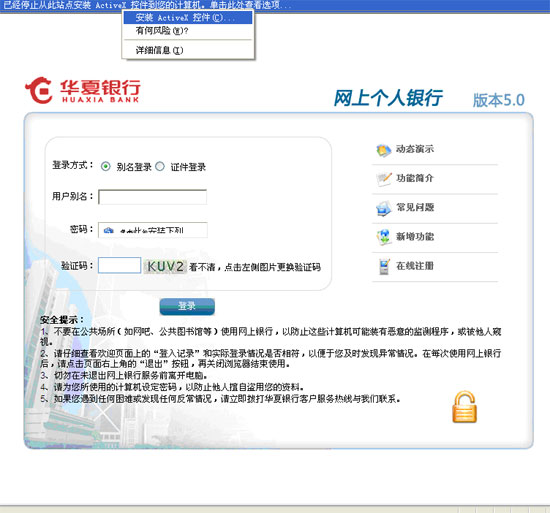The width and height of the screenshot is (550, 513).
Task: Click the 动态演示 demo icon
Action: point(383,150)
